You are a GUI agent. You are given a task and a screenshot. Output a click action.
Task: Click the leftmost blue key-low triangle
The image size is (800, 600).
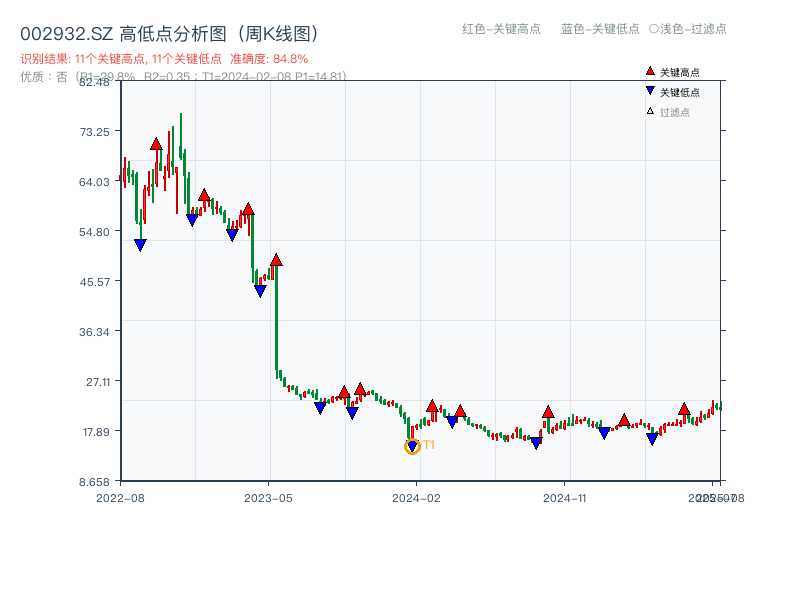(140, 242)
